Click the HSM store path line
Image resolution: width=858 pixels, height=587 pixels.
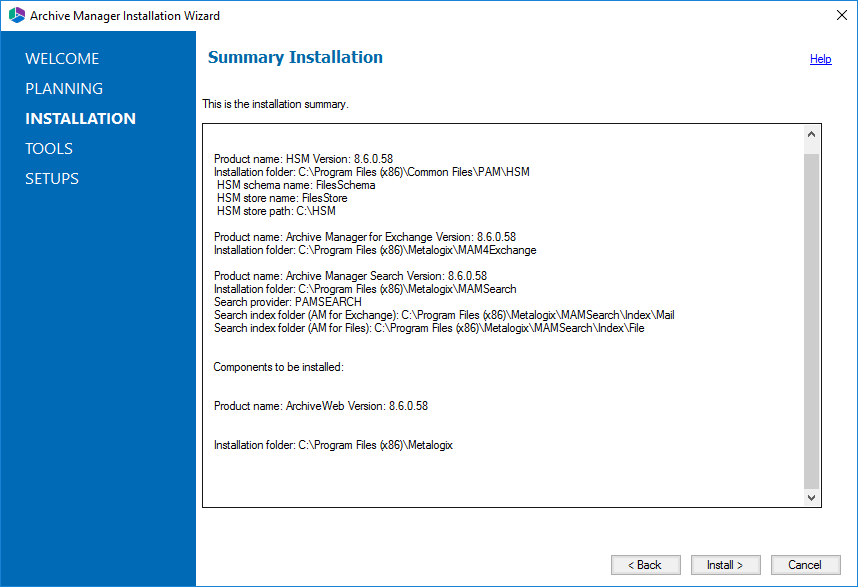tap(276, 211)
